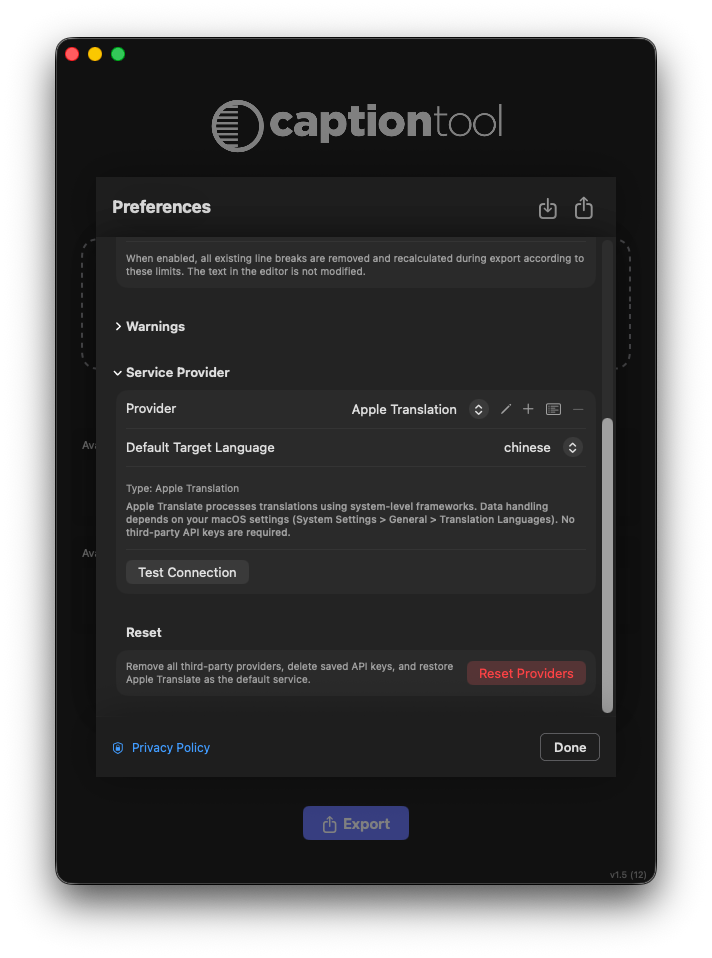Click the Test Connection button
This screenshot has height=958, width=712.
(187, 572)
